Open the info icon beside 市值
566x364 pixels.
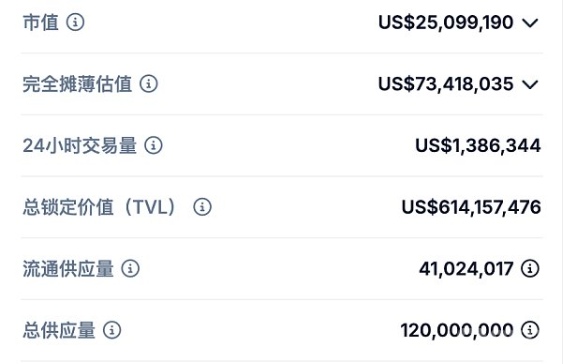coord(75,22)
